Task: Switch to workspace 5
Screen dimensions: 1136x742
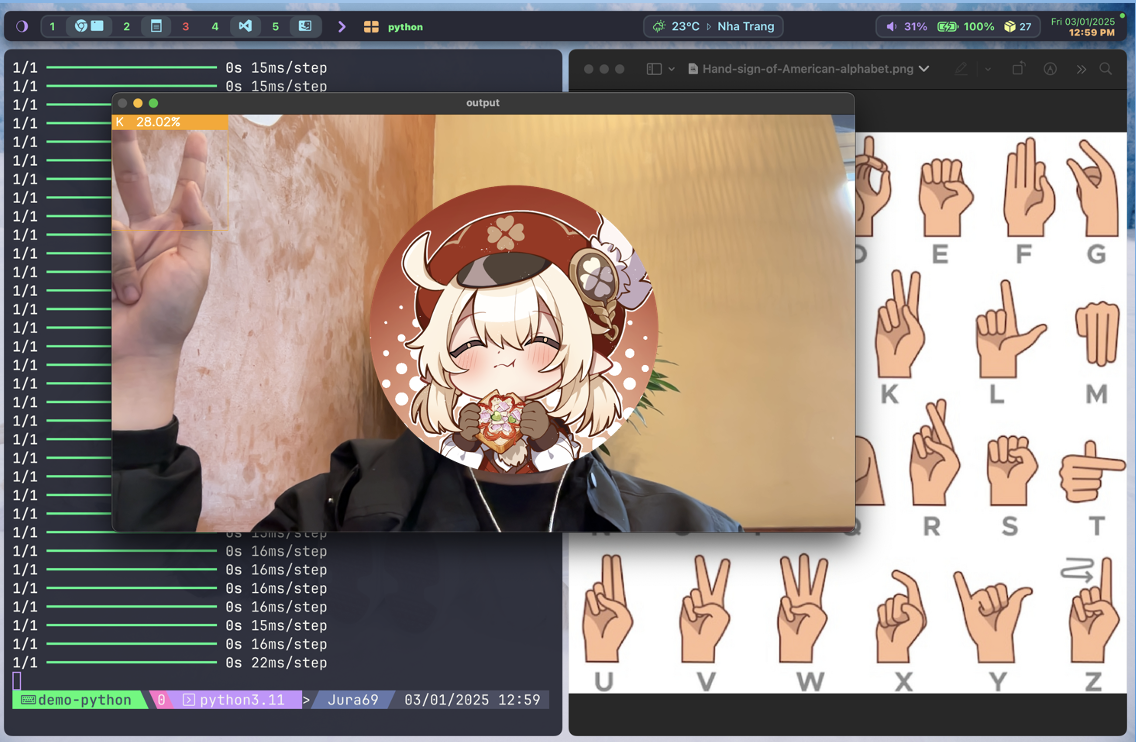Action: point(275,26)
